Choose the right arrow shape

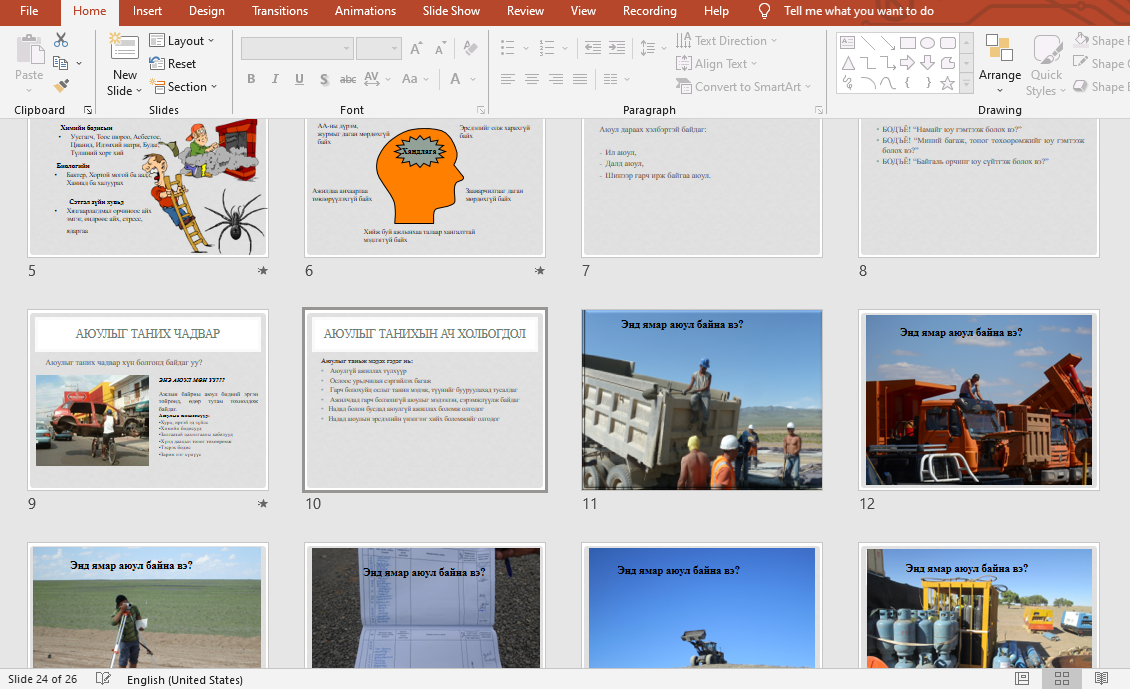(x=907, y=63)
